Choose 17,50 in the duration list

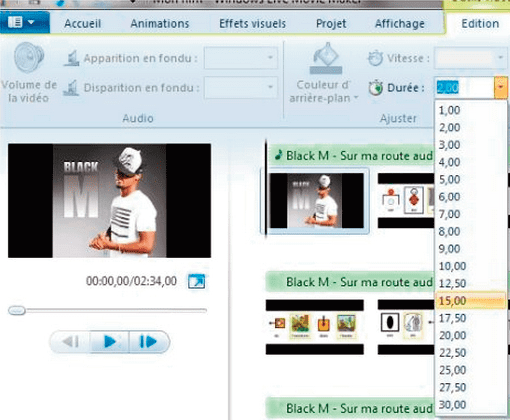coord(471,318)
